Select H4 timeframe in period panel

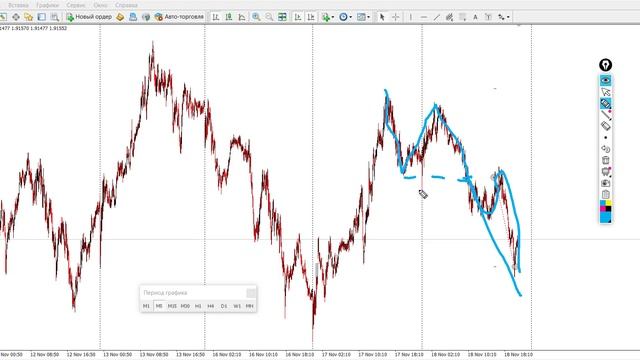211,306
